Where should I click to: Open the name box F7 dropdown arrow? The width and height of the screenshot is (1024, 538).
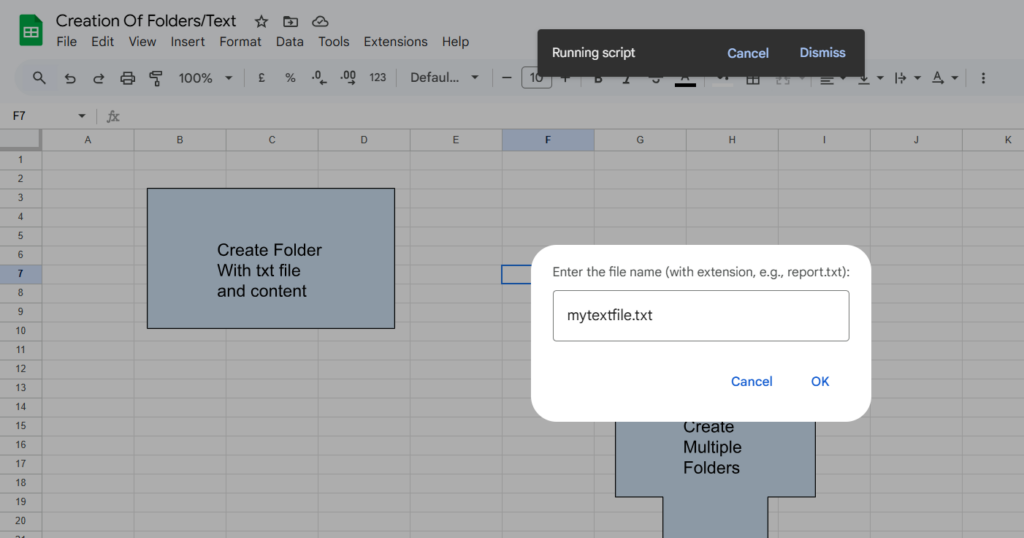pos(82,116)
